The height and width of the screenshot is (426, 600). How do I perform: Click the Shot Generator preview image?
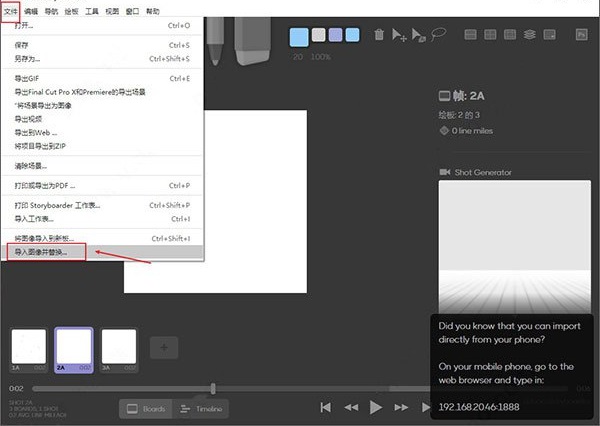(x=515, y=247)
